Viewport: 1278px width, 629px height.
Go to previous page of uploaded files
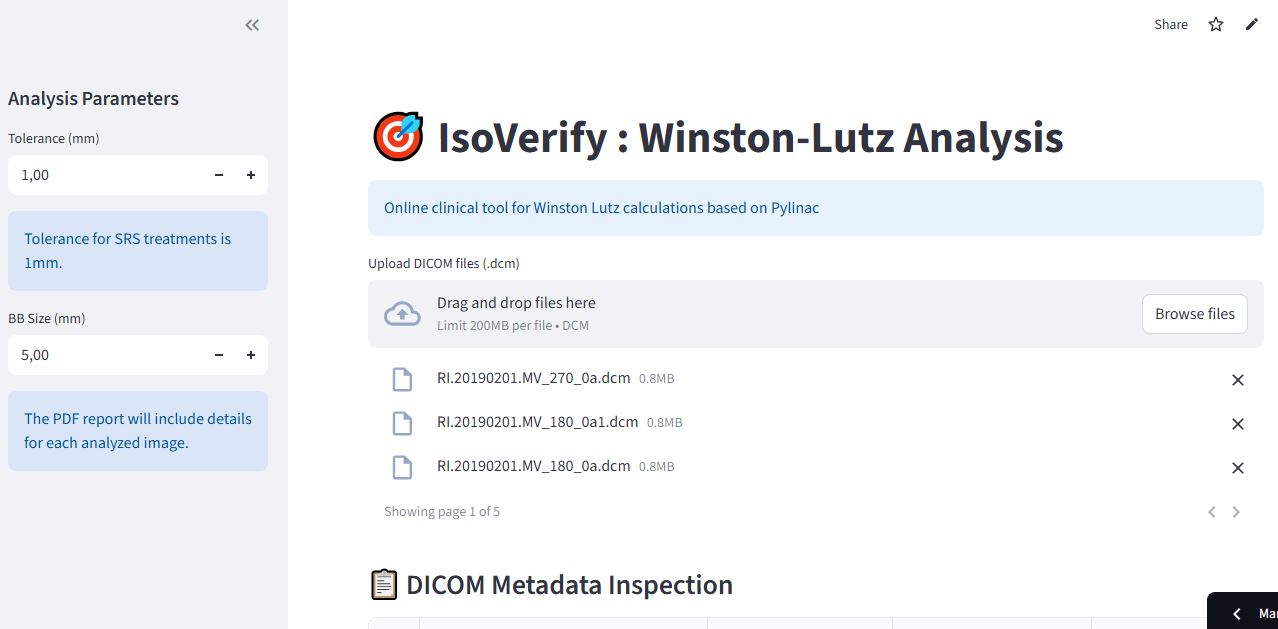1211,512
